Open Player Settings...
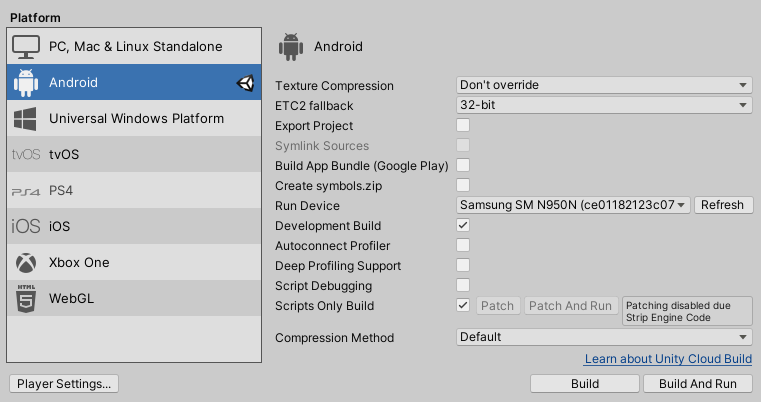 coord(64,384)
